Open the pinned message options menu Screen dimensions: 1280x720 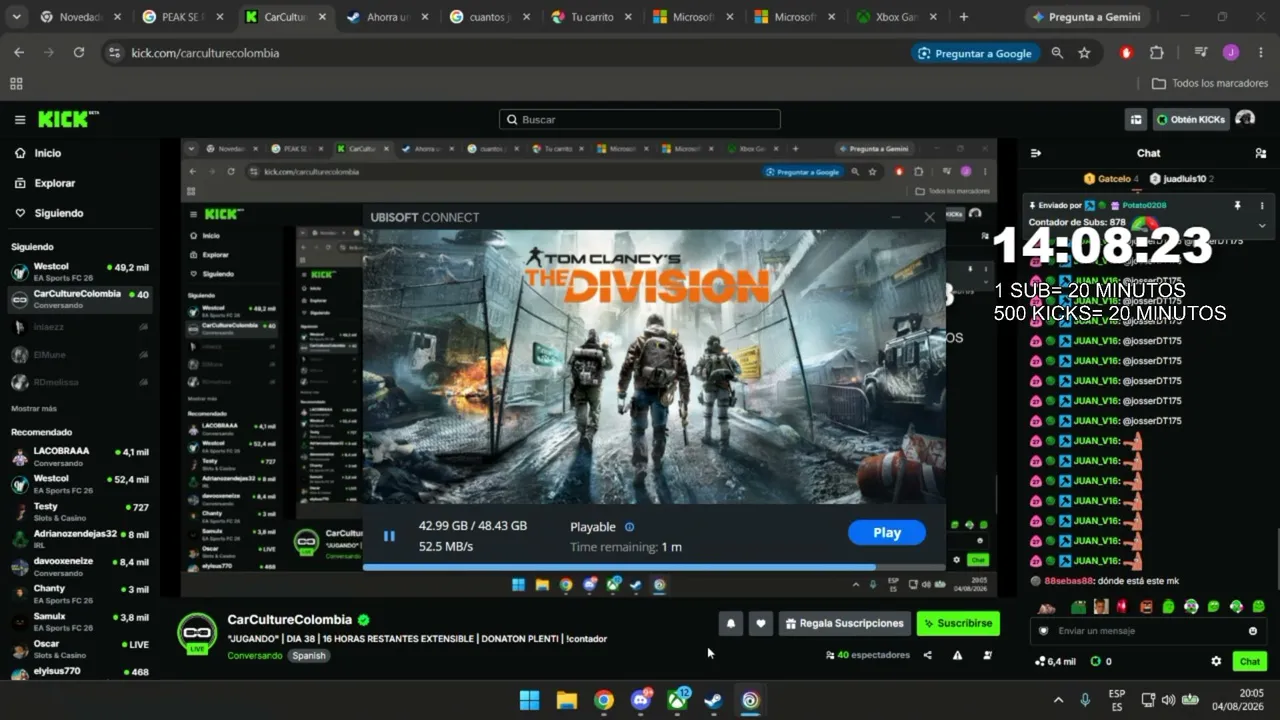click(1261, 205)
